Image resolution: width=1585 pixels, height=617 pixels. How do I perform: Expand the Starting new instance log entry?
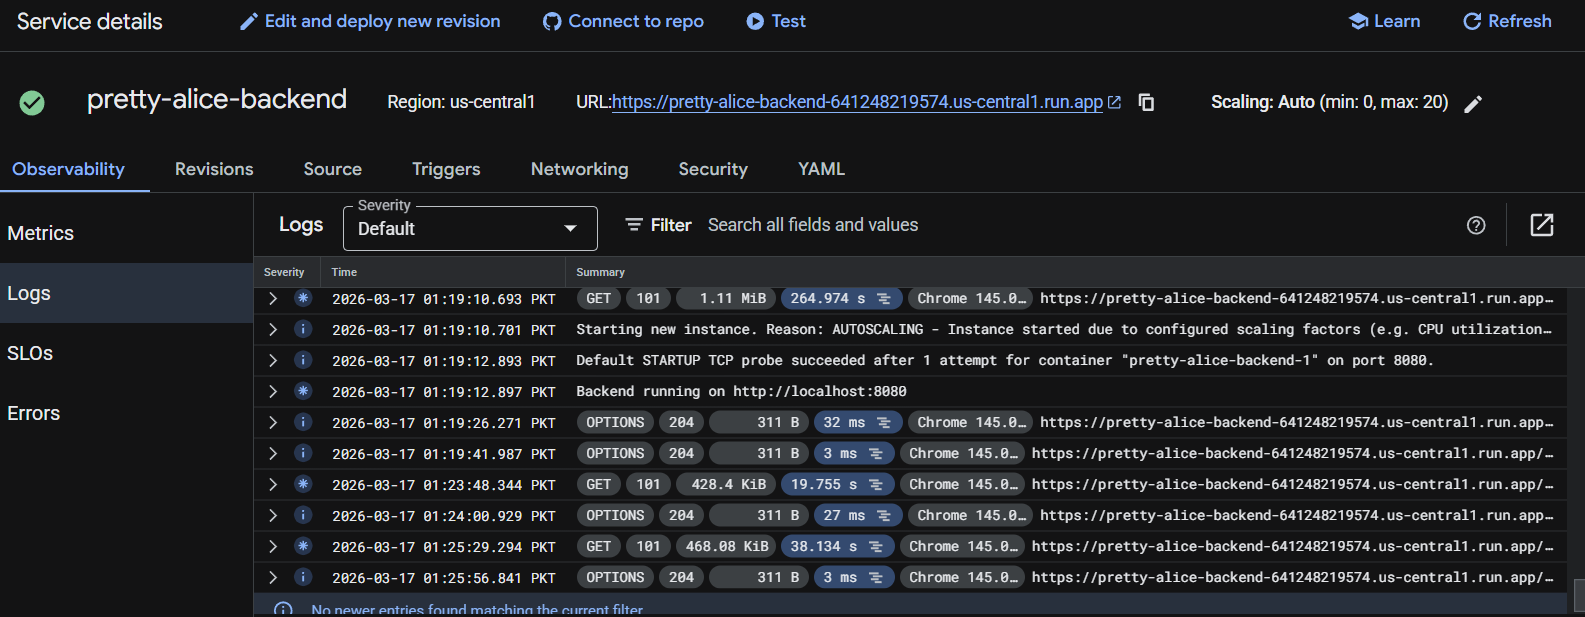click(x=272, y=329)
